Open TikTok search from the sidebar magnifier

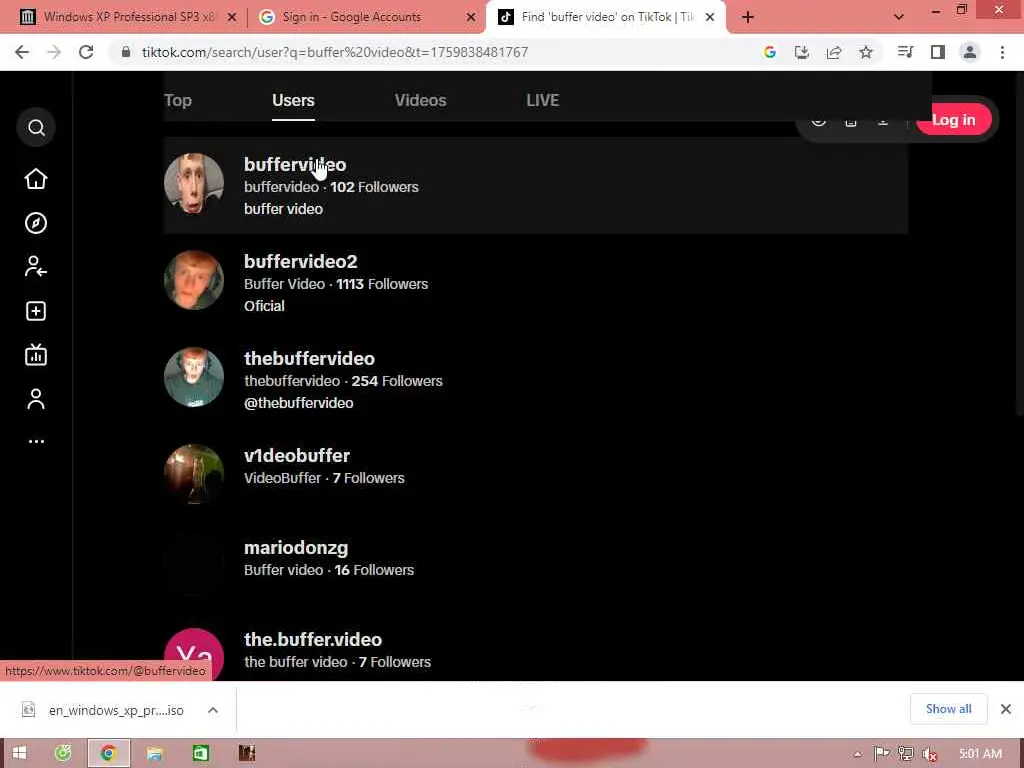point(36,127)
